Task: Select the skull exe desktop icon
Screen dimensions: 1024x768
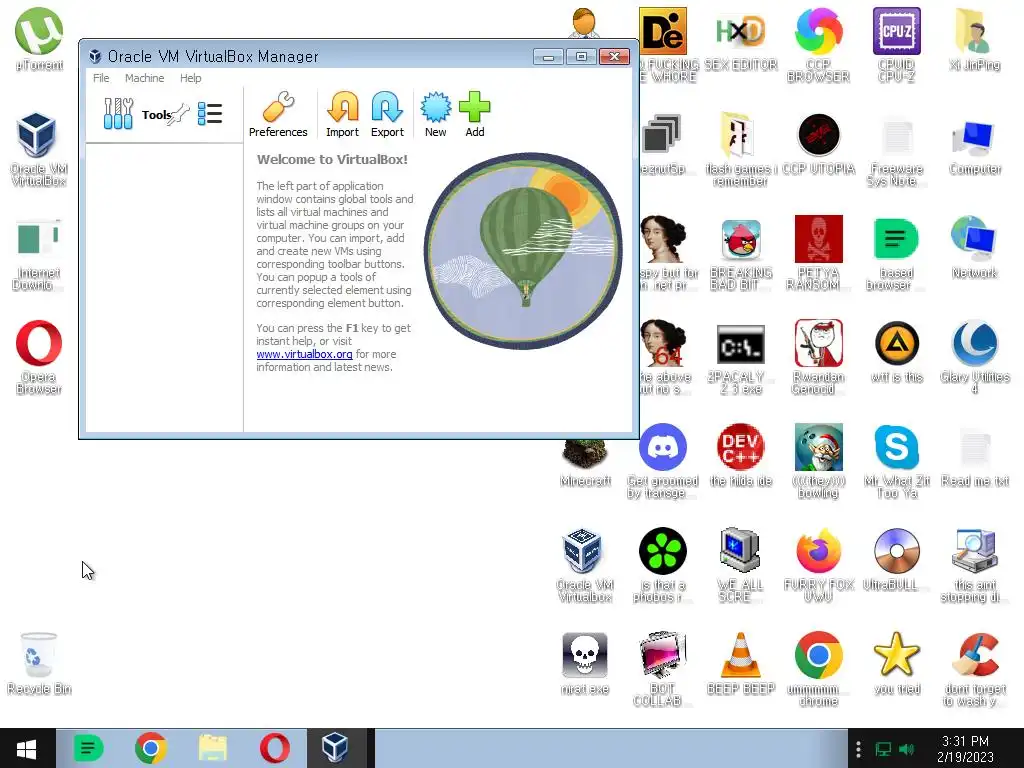Action: coord(585,663)
